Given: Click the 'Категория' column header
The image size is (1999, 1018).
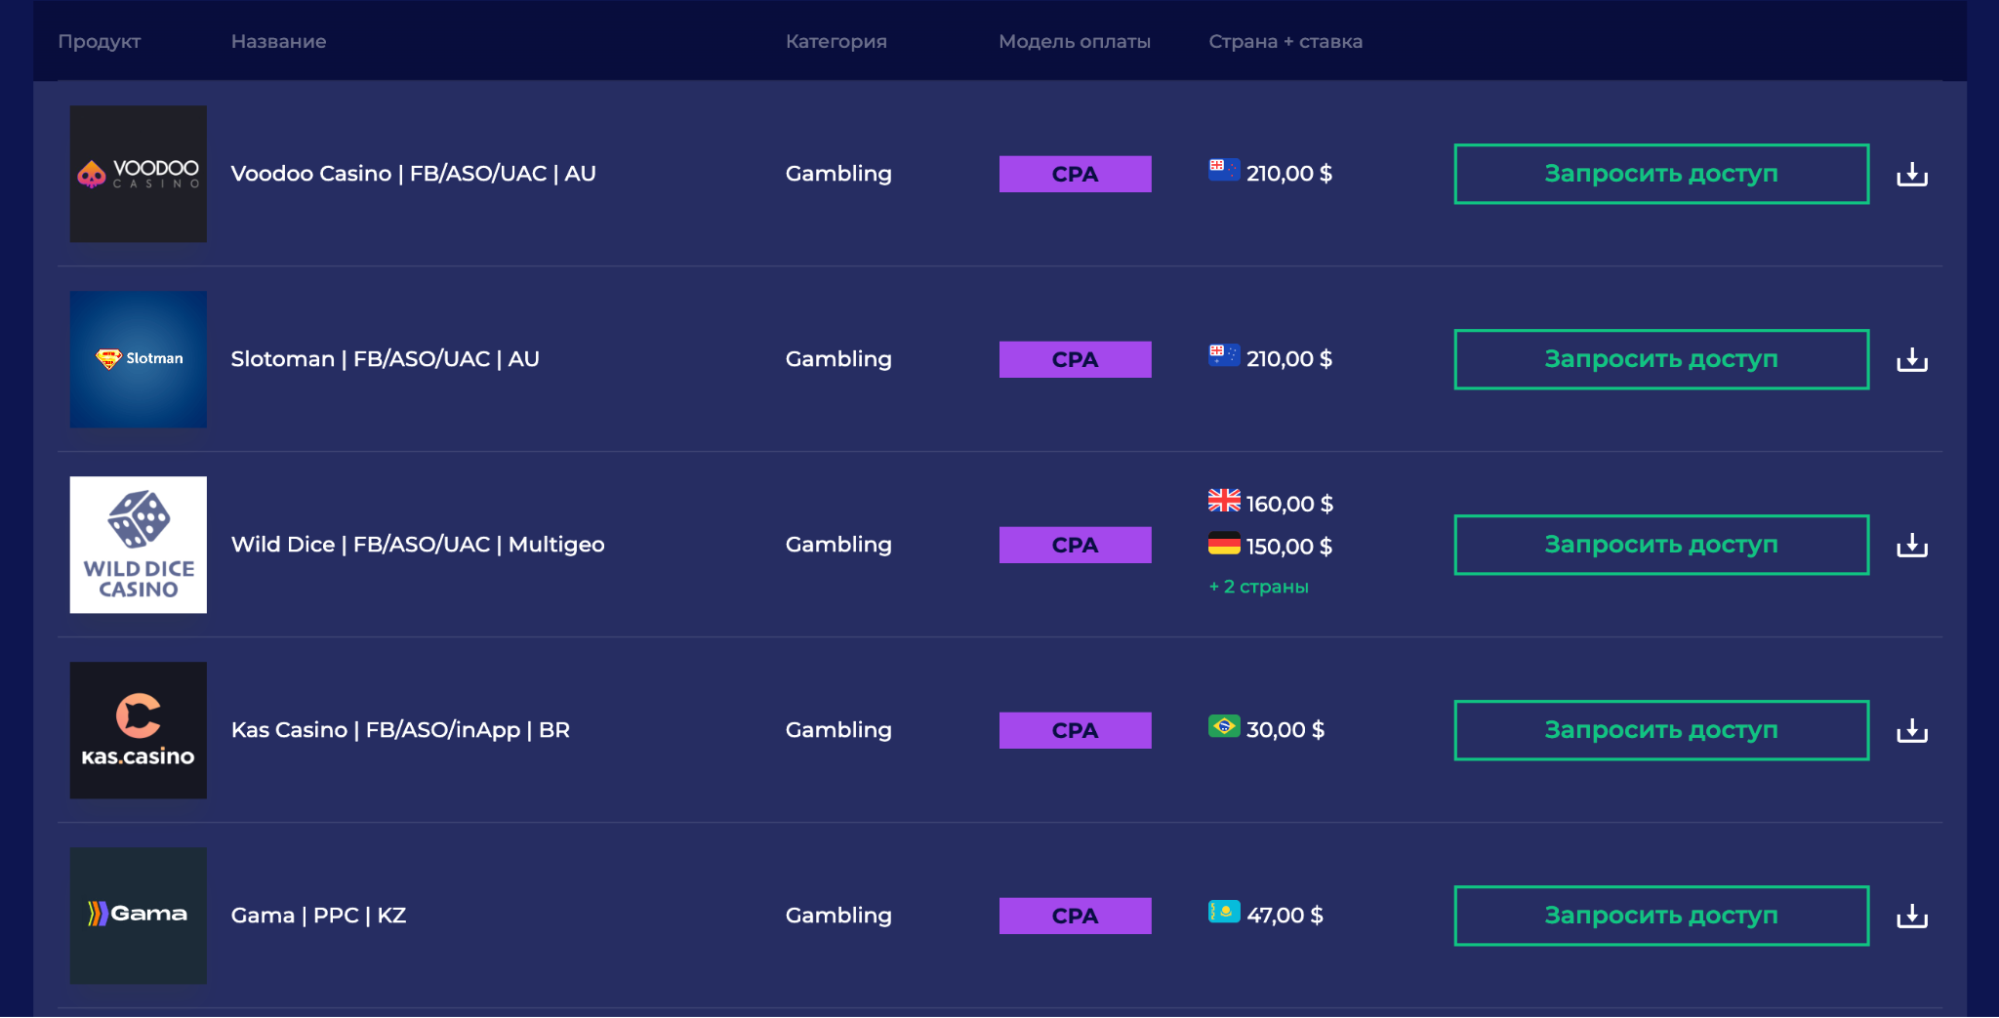Looking at the screenshot, I should point(836,41).
